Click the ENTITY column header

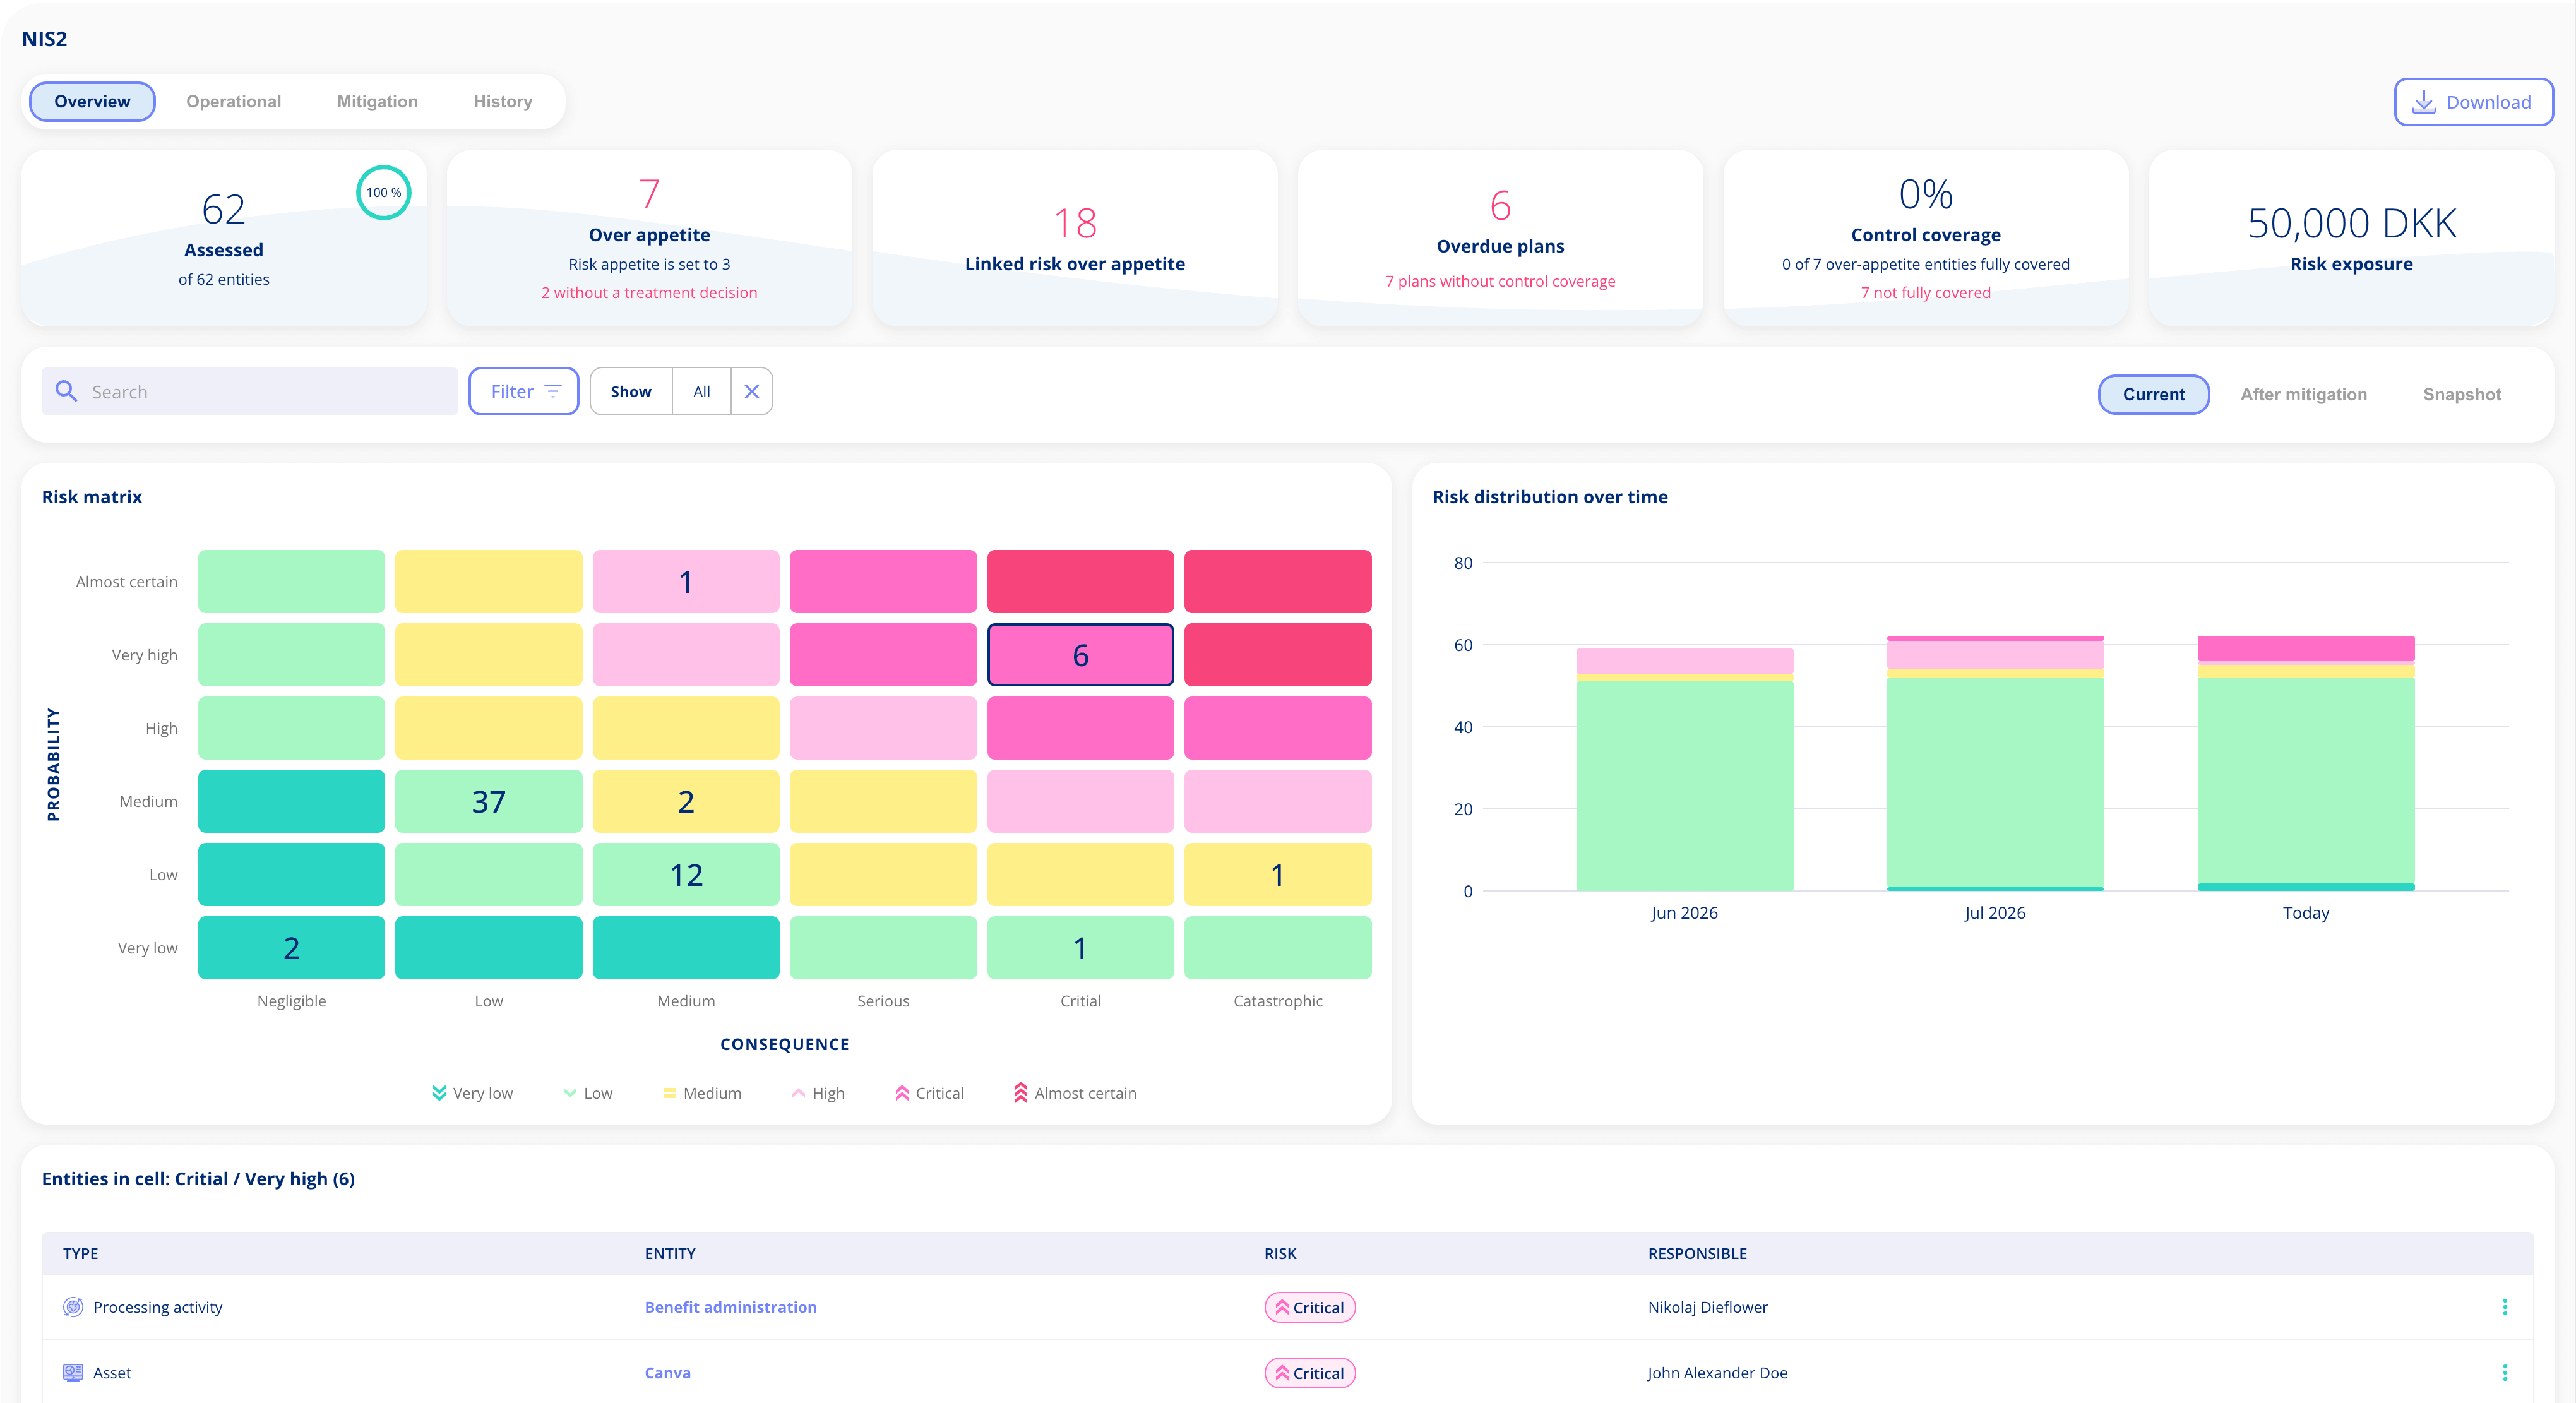669,1253
